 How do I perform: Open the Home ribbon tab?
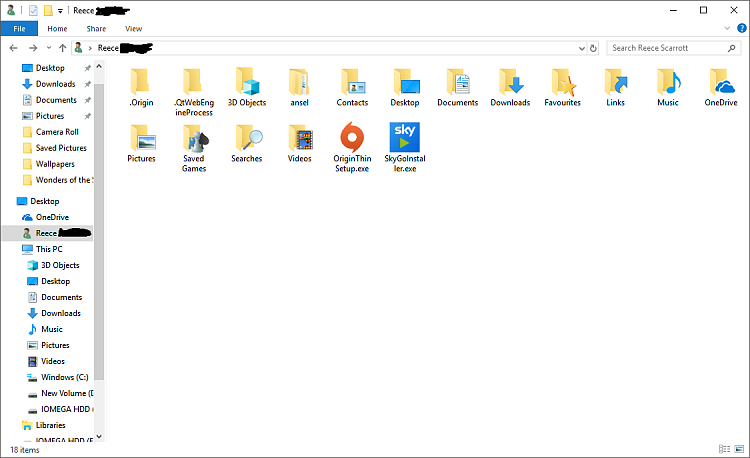point(57,29)
